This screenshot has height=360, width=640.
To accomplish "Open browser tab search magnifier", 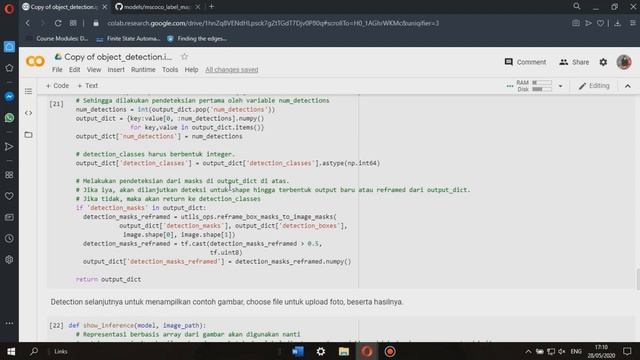I will (x=576, y=7).
